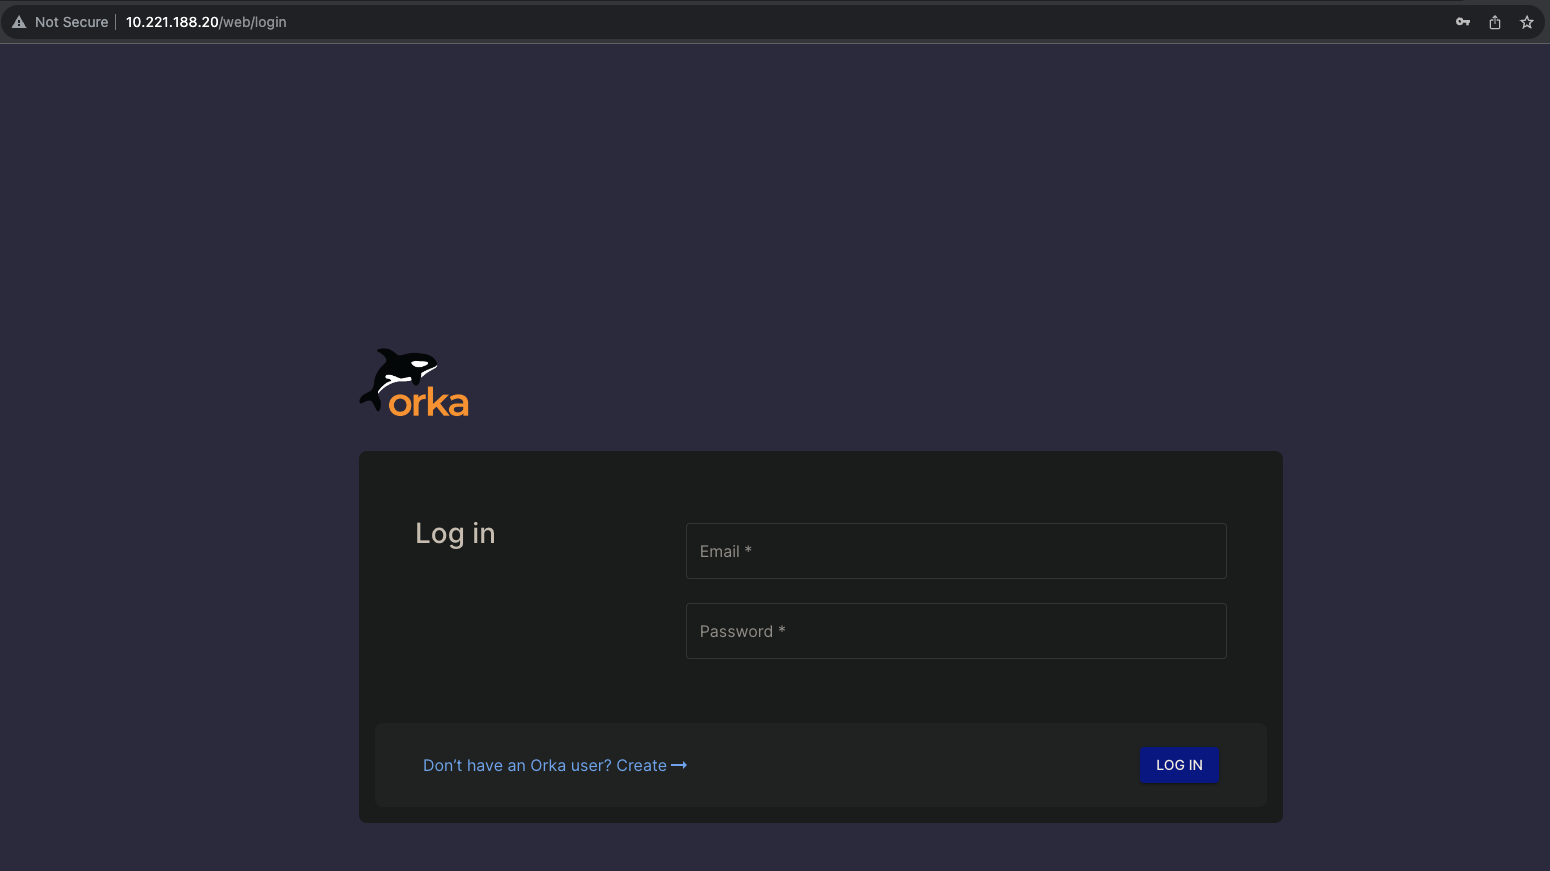This screenshot has height=871, width=1550.
Task: Open the 'Don't have an Orka user? Create' link
Action: [x=555, y=765]
